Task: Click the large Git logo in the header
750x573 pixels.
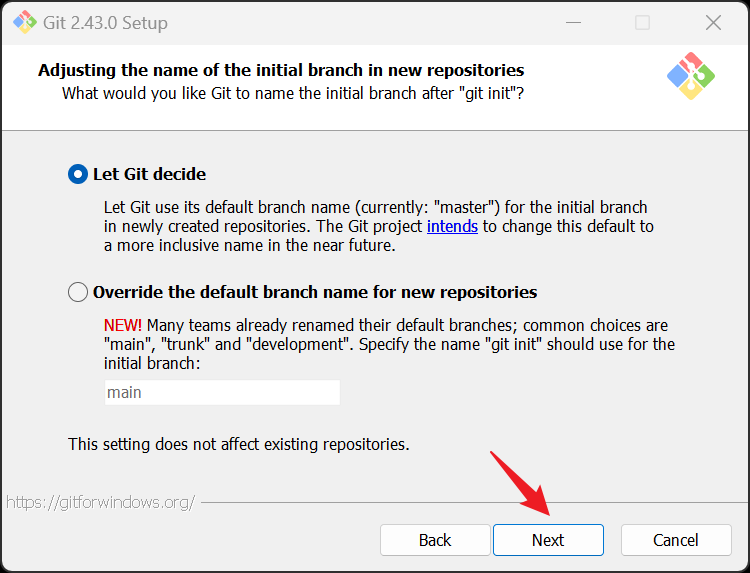Action: (x=691, y=76)
